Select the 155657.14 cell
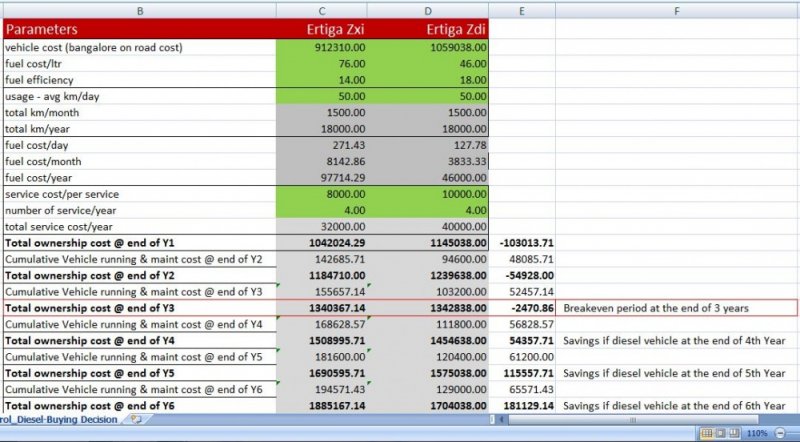 (321, 292)
